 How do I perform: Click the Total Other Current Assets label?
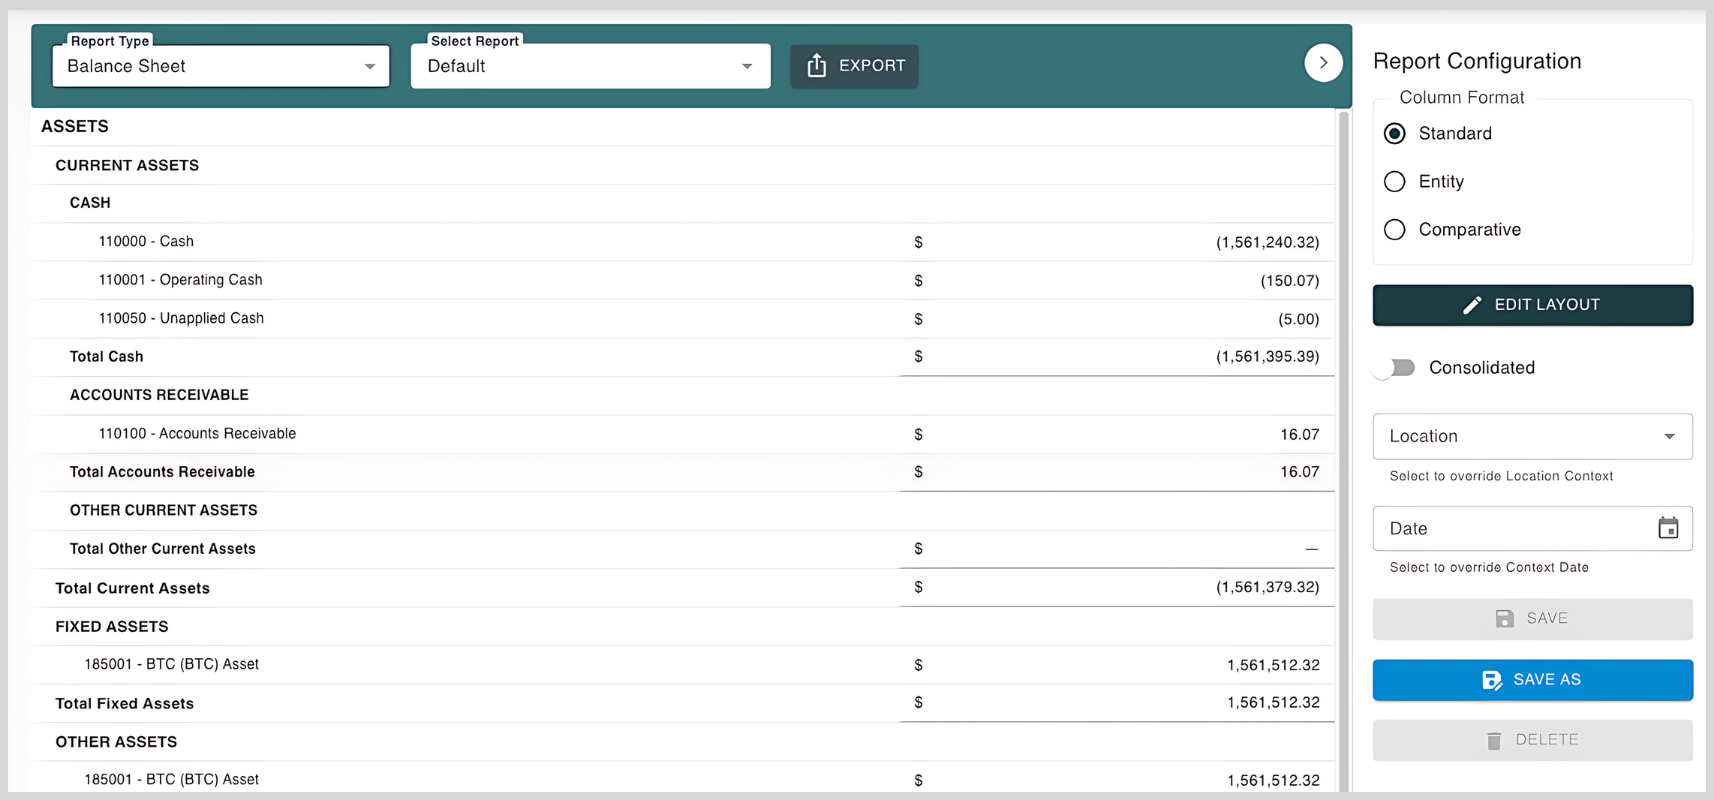click(162, 549)
